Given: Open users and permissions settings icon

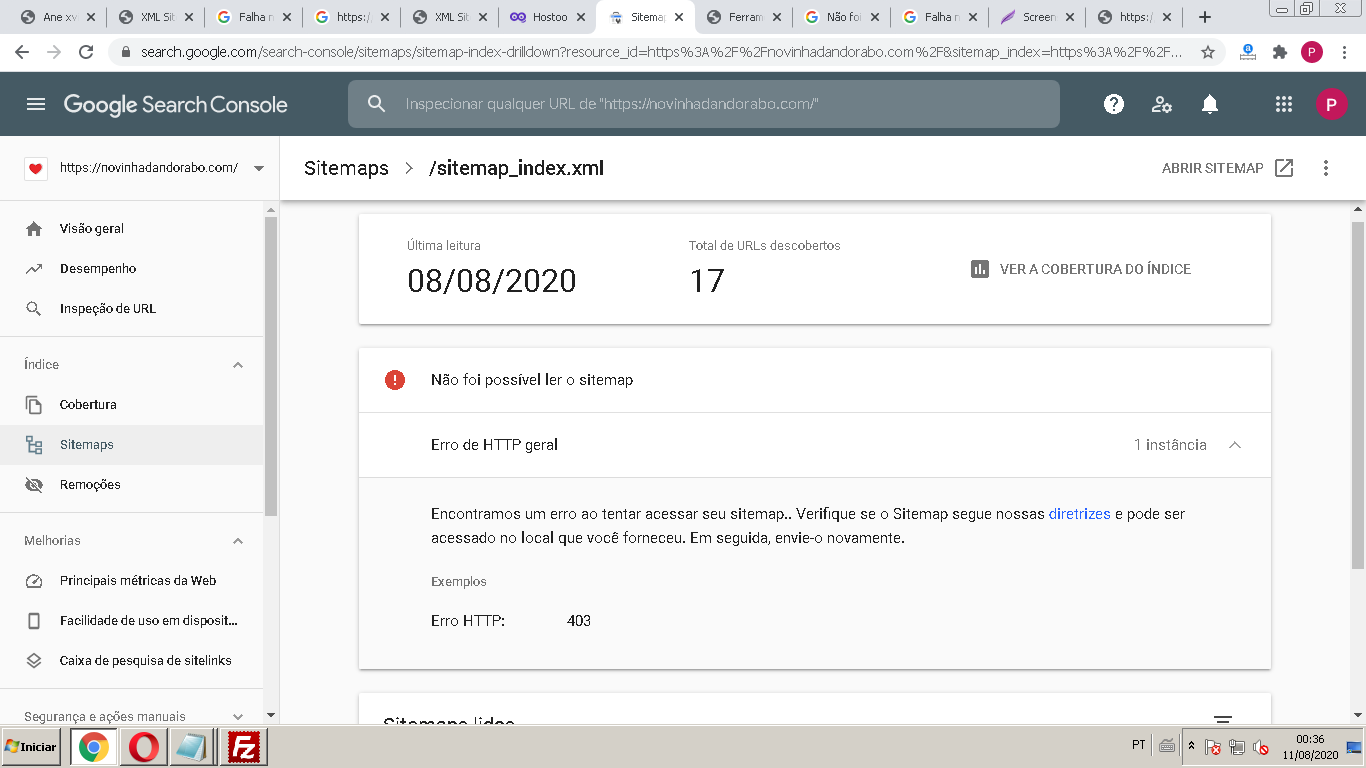Looking at the screenshot, I should click(x=1162, y=104).
